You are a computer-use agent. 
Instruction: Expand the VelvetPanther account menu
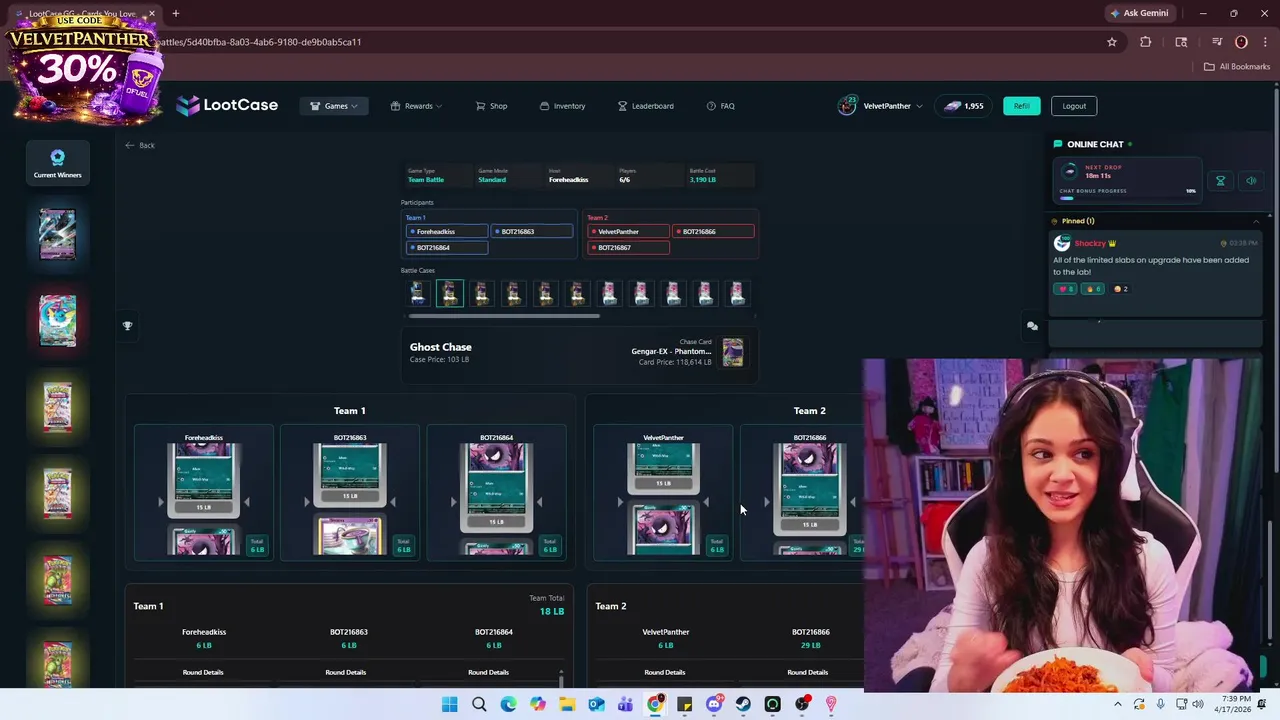point(880,106)
